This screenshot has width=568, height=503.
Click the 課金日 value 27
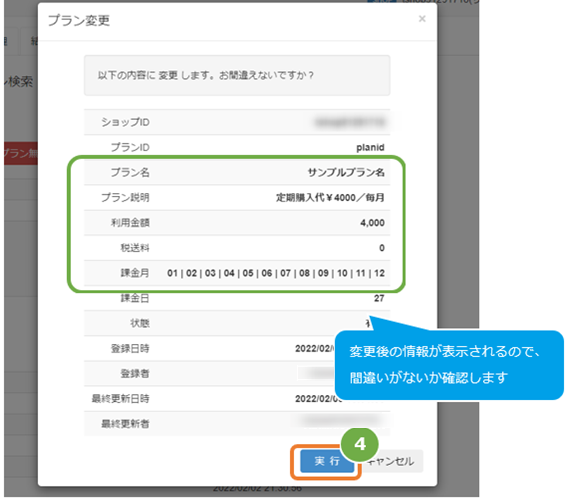379,298
